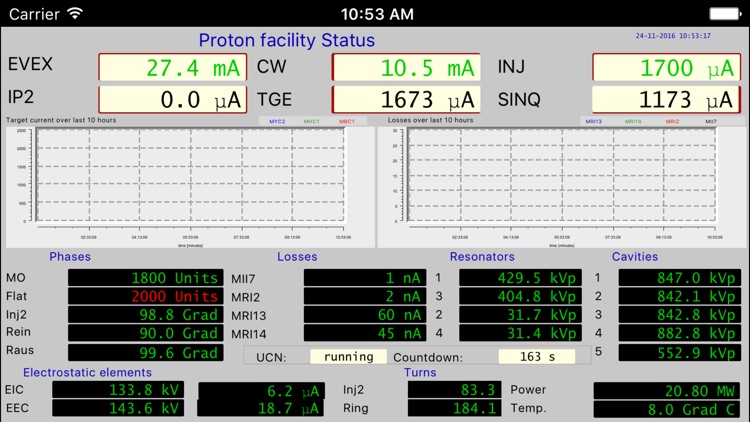Tap Resonator 3 value 404.8 kVp
The image size is (750, 422).
pyautogui.click(x=520, y=296)
